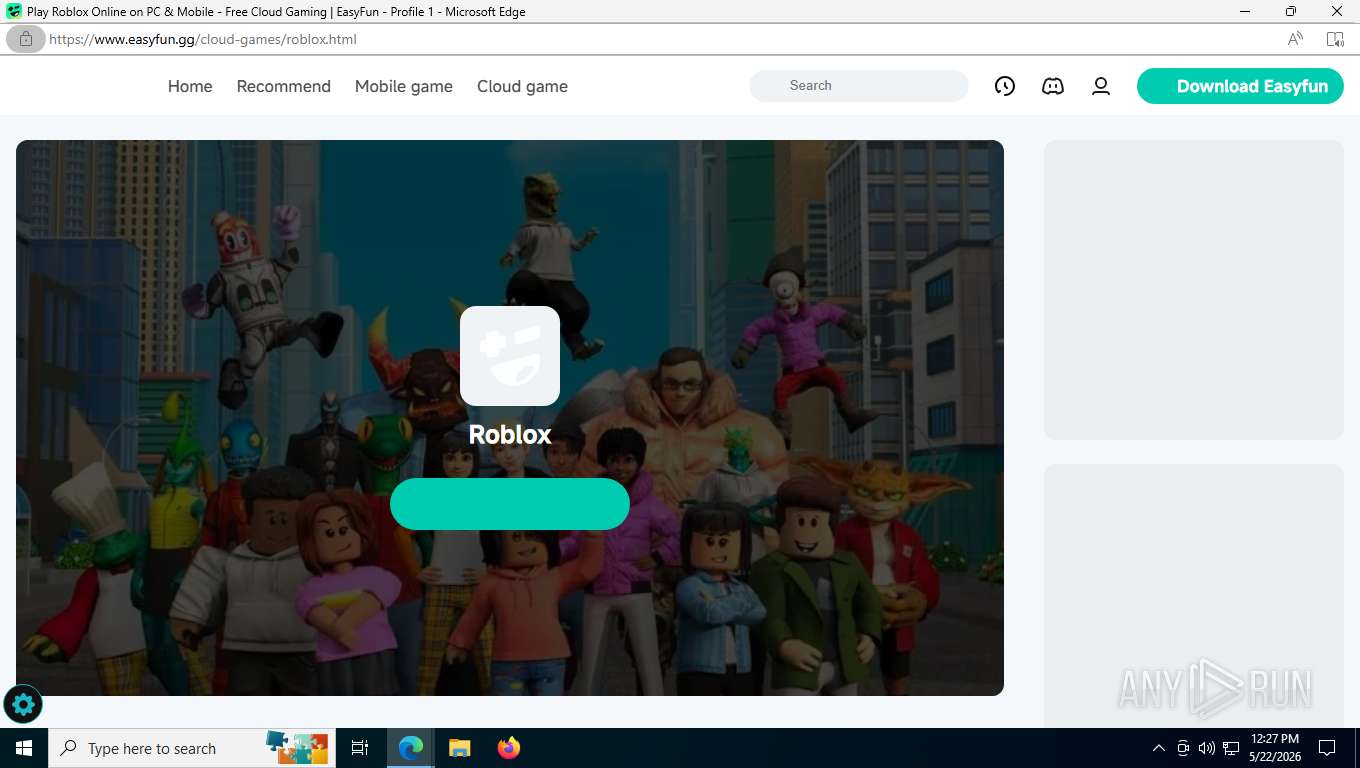
Task: Open the Windows Start menu
Action: pyautogui.click(x=24, y=748)
